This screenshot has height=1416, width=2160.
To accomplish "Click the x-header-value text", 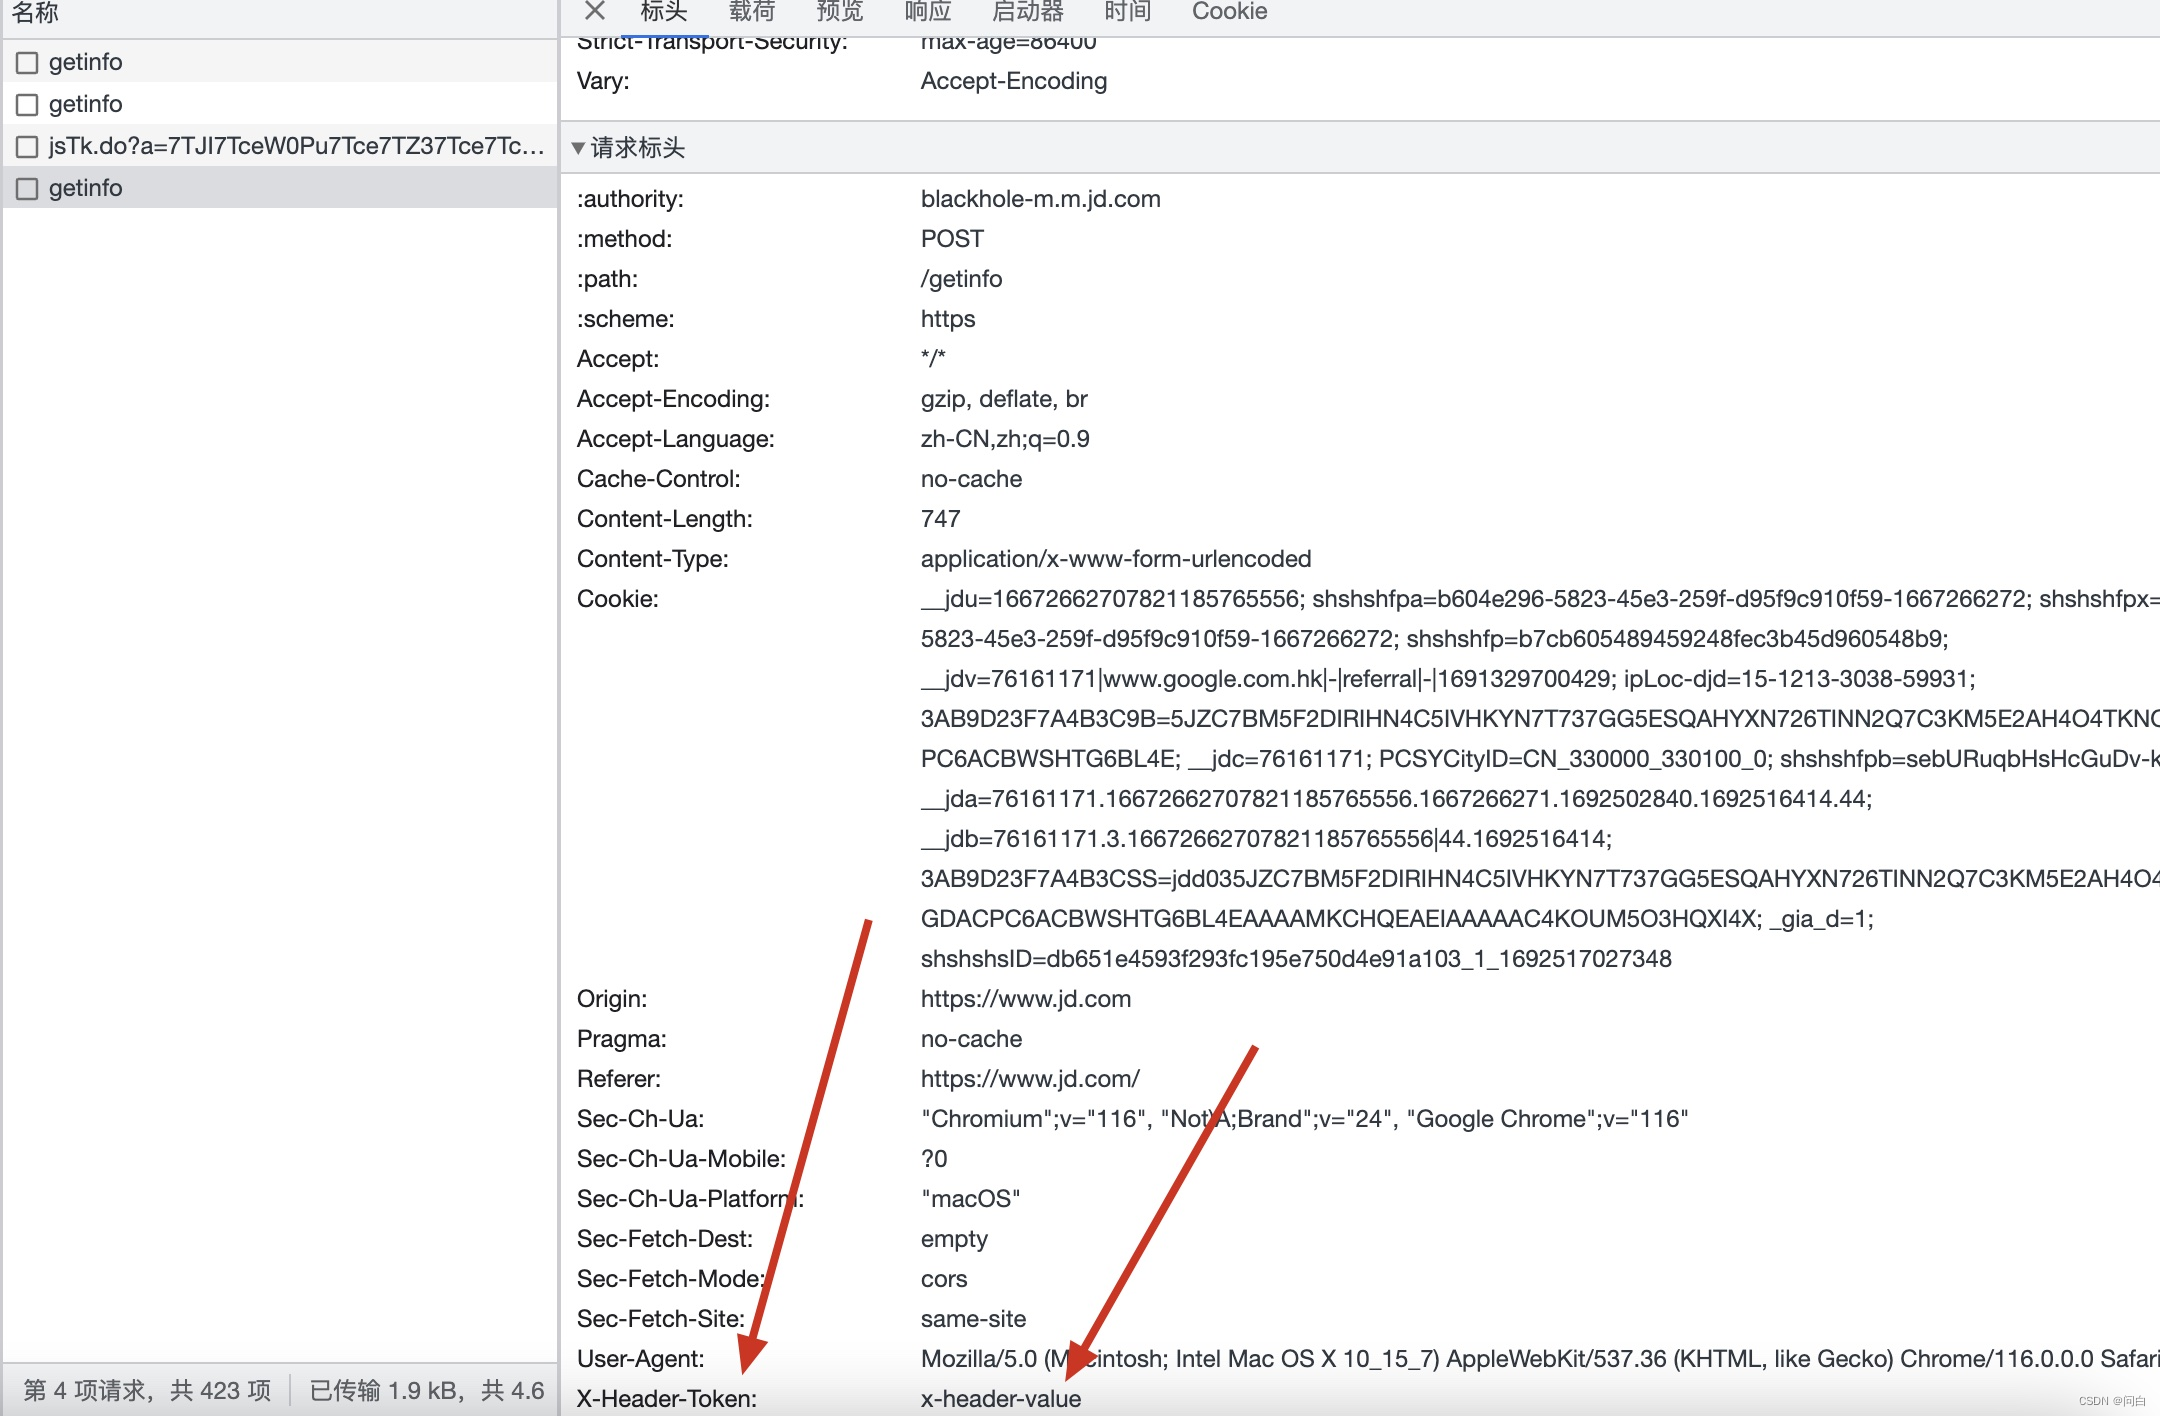I will [1001, 1399].
